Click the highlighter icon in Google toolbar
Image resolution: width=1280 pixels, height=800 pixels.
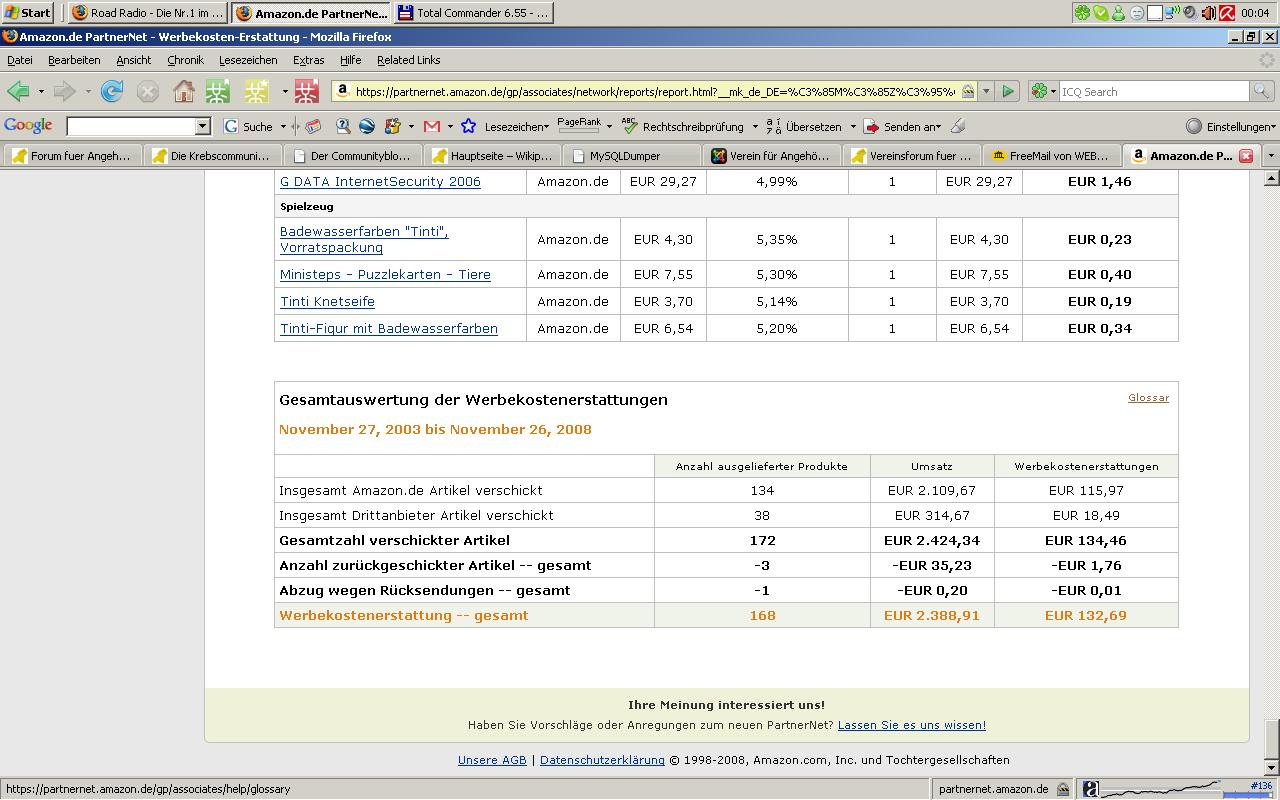pos(958,127)
